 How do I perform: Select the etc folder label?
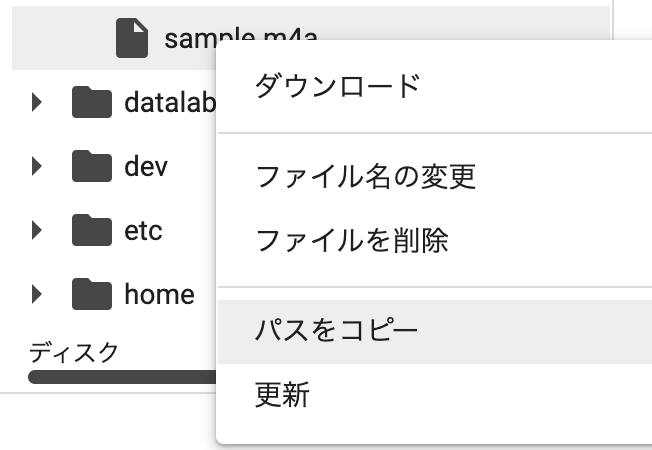[x=143, y=231]
